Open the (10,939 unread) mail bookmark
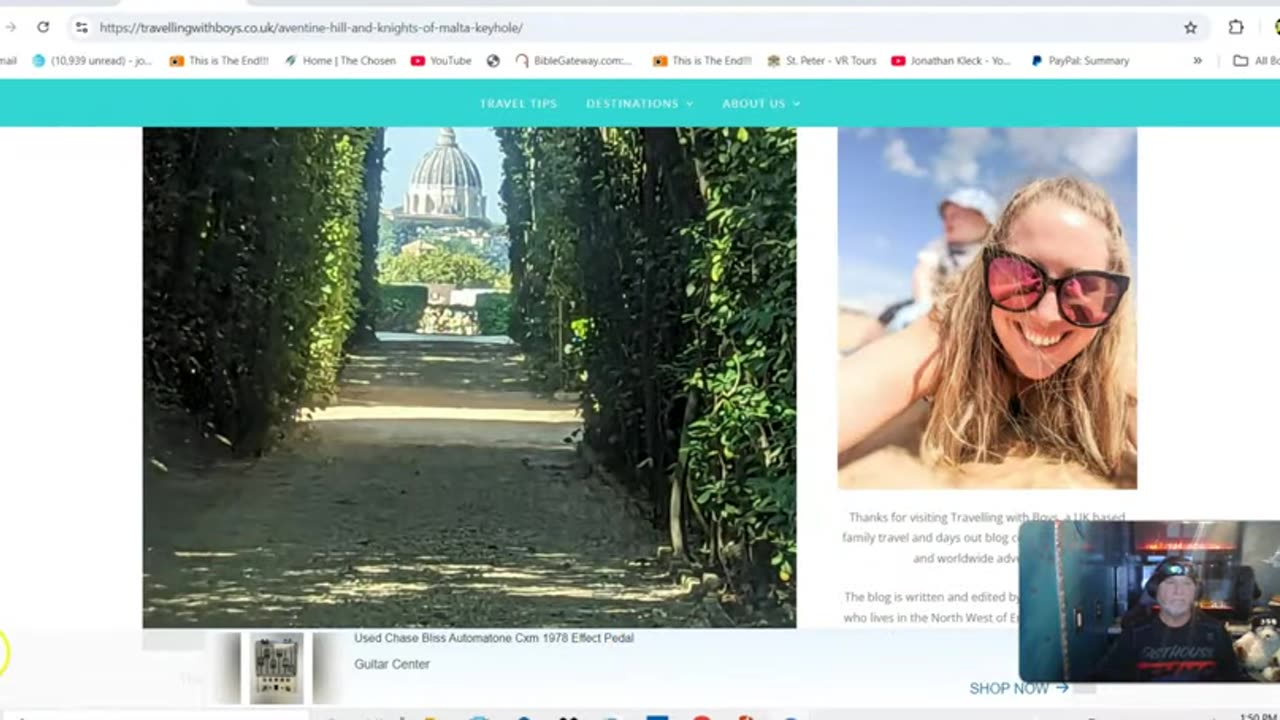The height and width of the screenshot is (720, 1280). 92,61
